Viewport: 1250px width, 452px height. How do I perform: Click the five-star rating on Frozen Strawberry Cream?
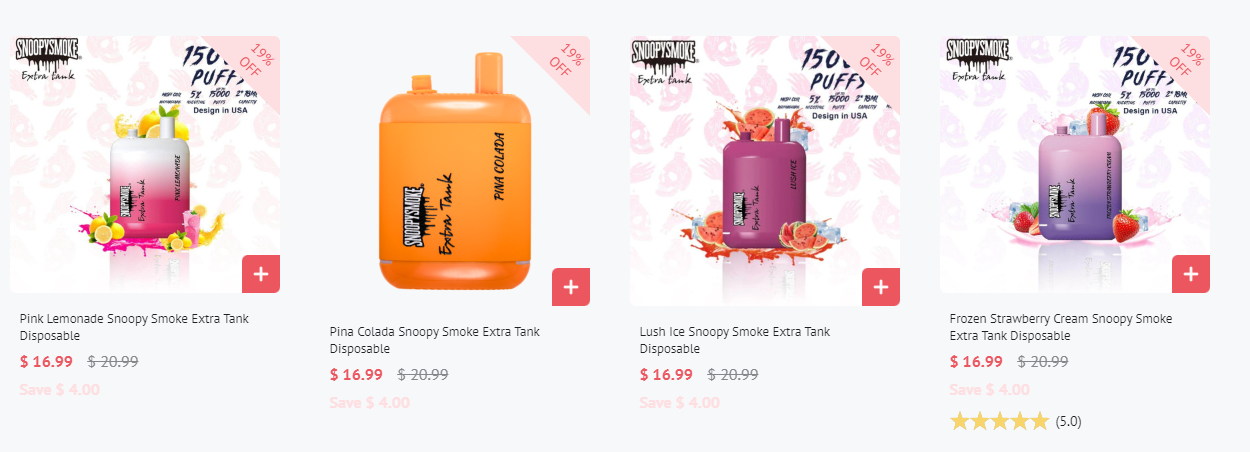coord(999,421)
